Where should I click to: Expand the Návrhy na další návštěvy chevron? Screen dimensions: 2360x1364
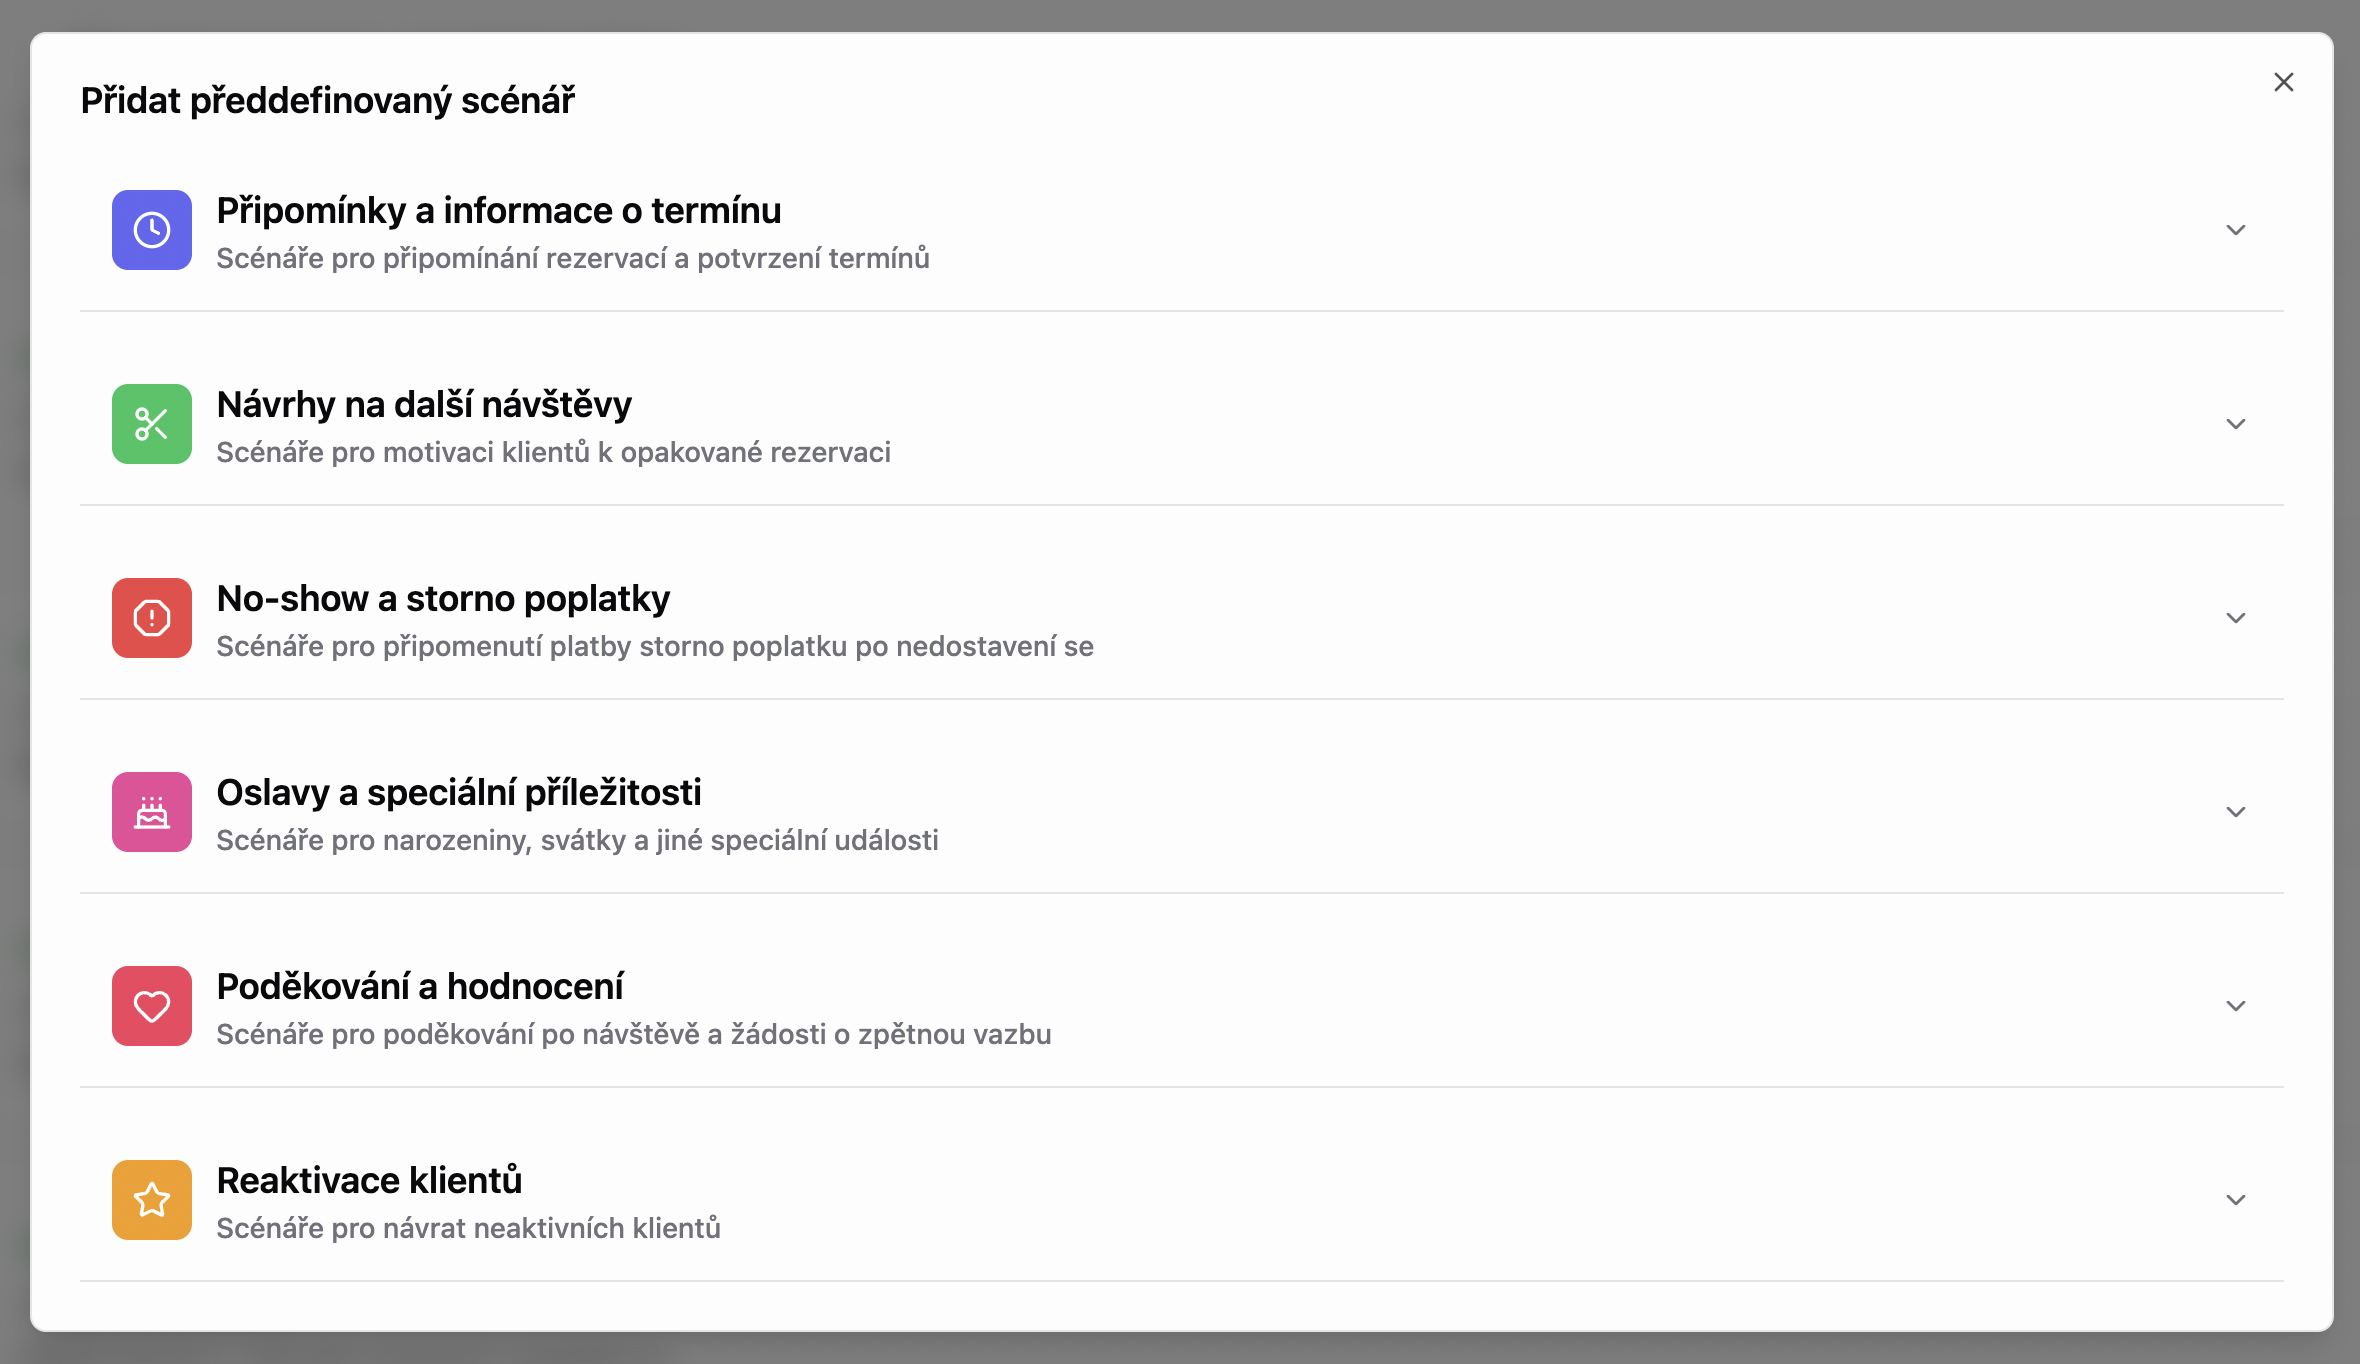2236,424
